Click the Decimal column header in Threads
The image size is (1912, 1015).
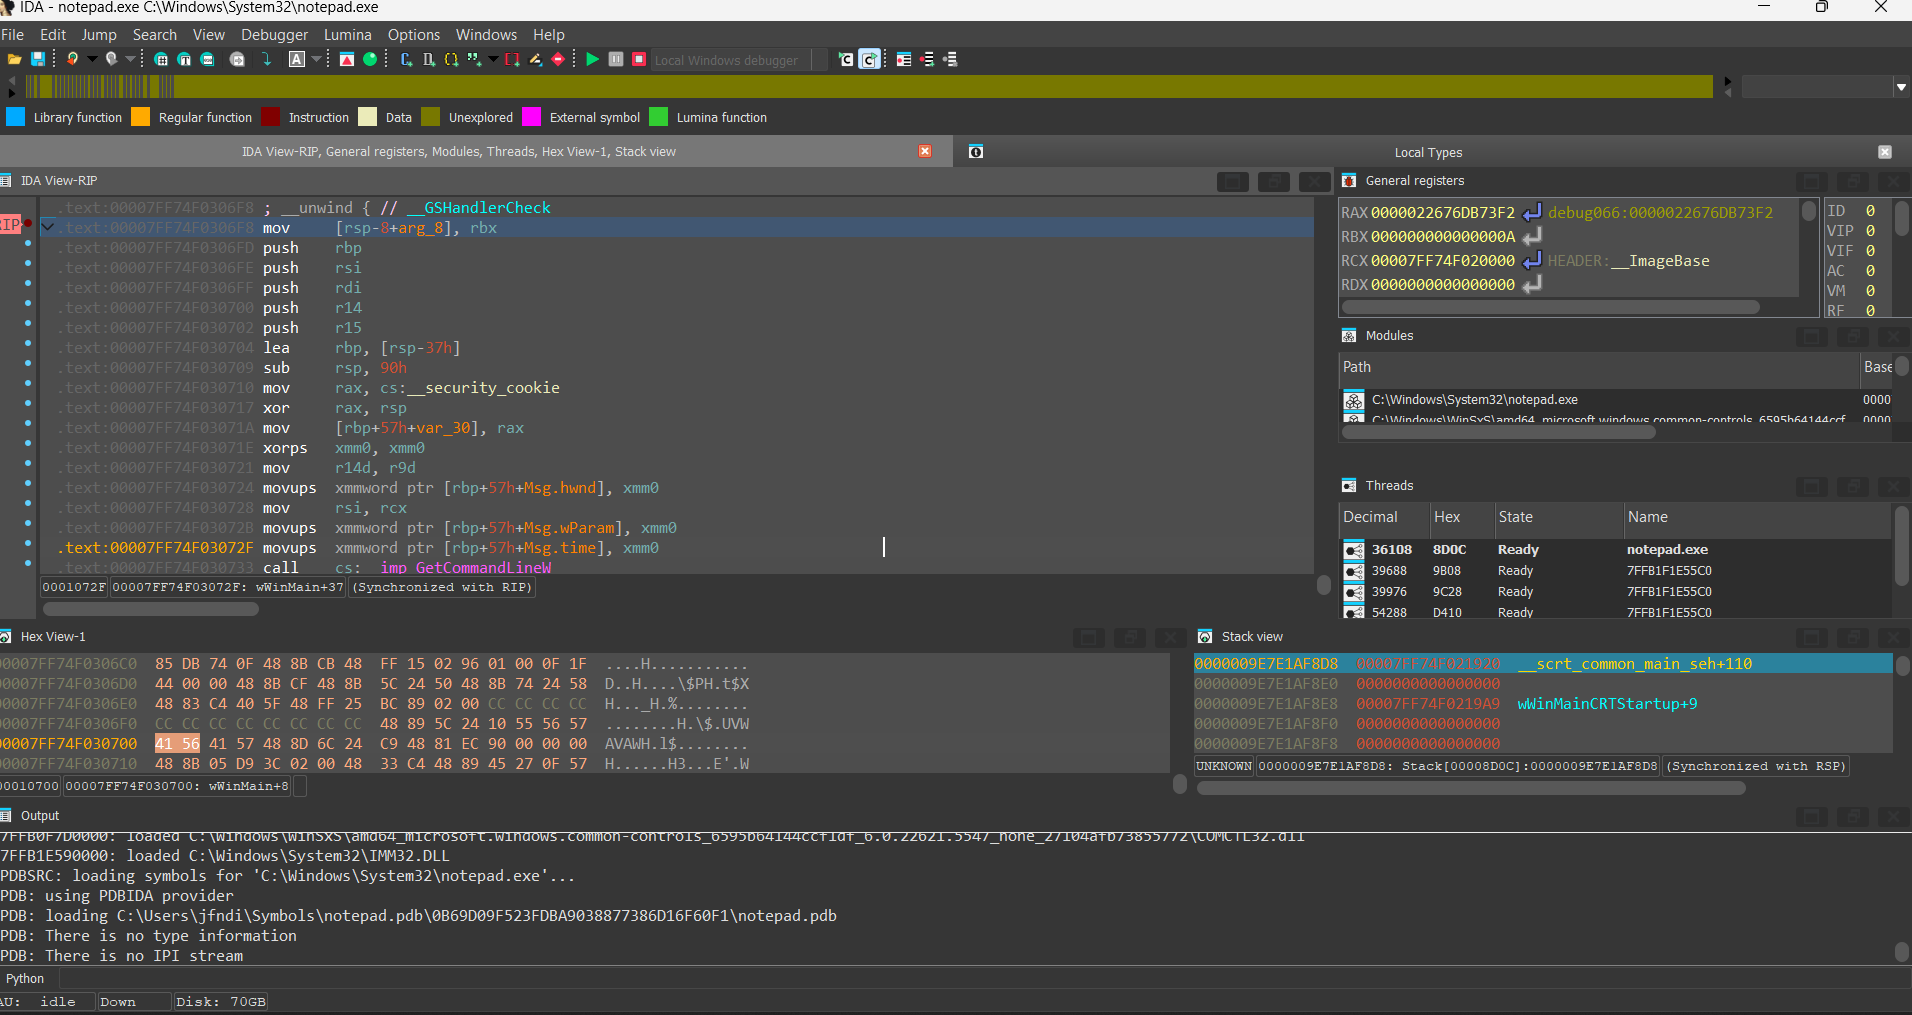pos(1384,517)
